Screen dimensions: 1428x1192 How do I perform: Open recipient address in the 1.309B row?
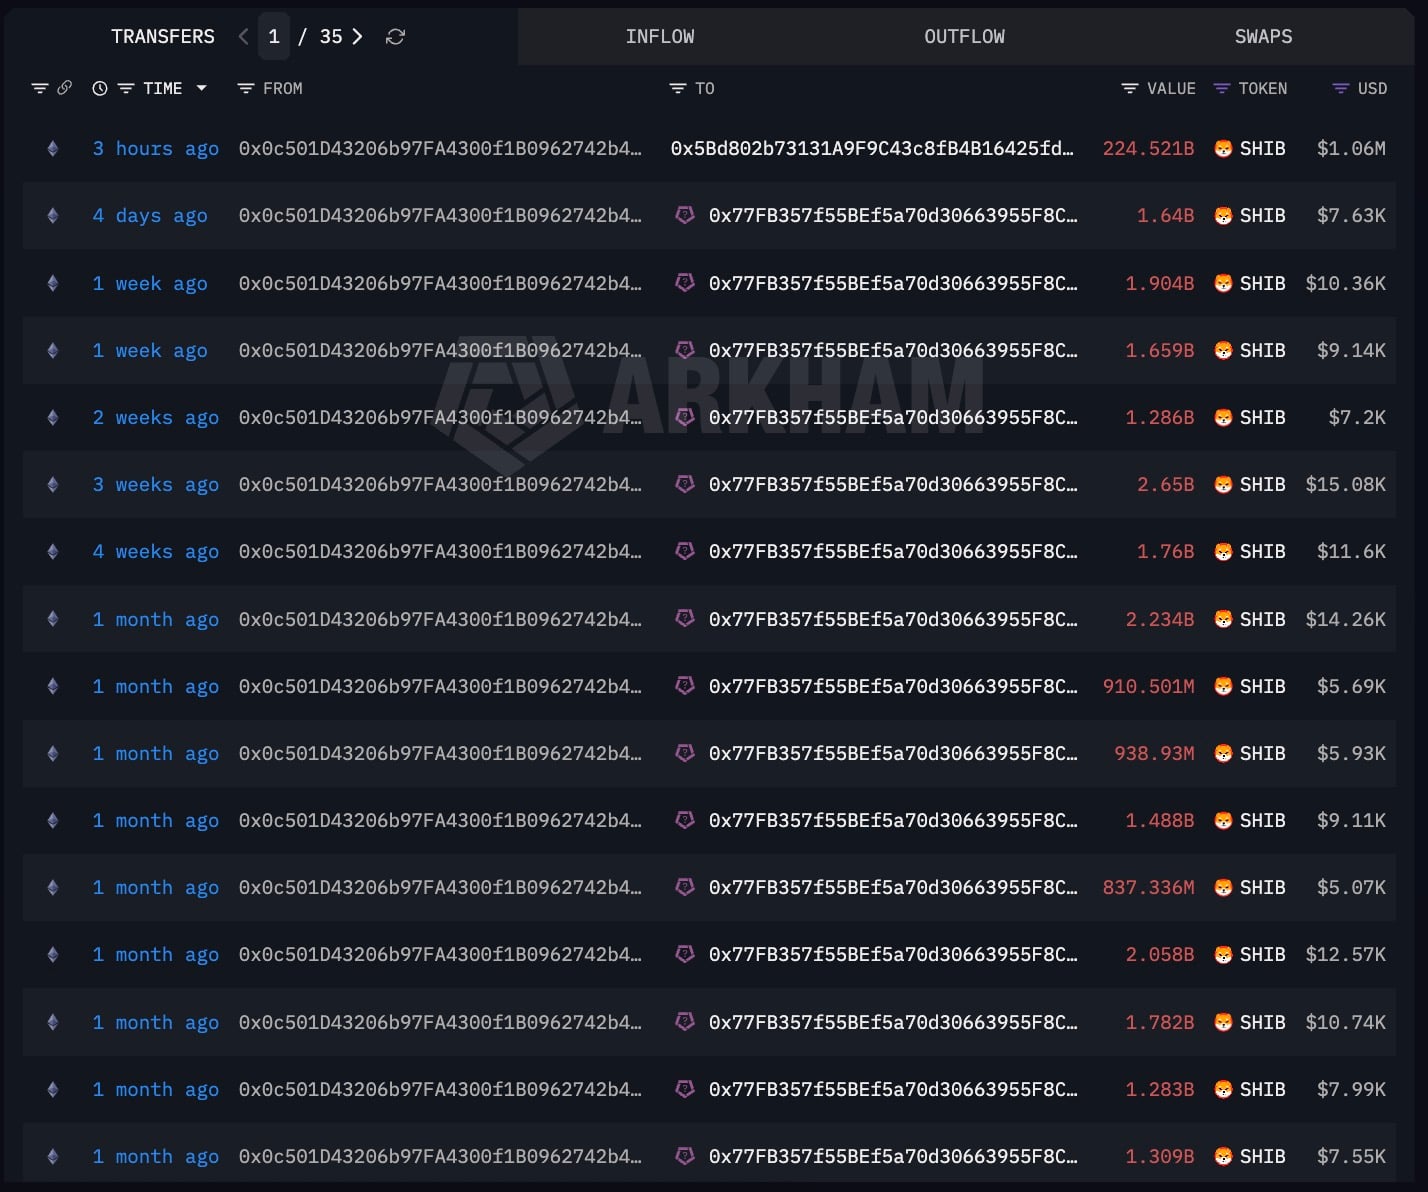(x=893, y=1157)
